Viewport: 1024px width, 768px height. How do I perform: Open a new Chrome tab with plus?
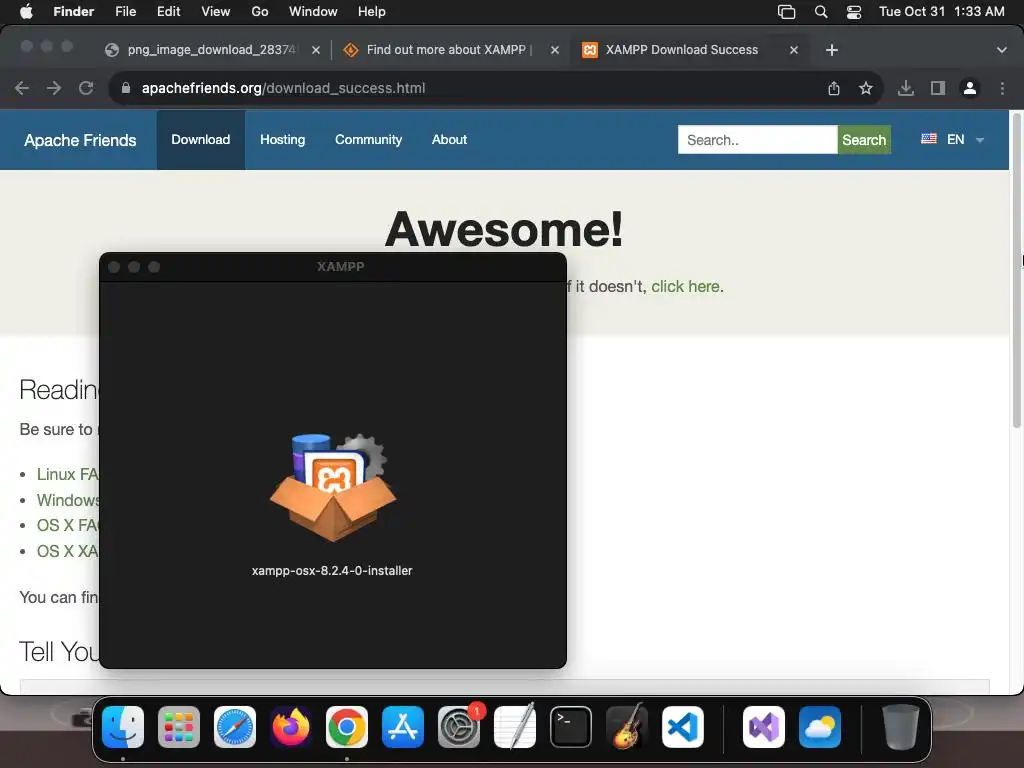tap(831, 50)
